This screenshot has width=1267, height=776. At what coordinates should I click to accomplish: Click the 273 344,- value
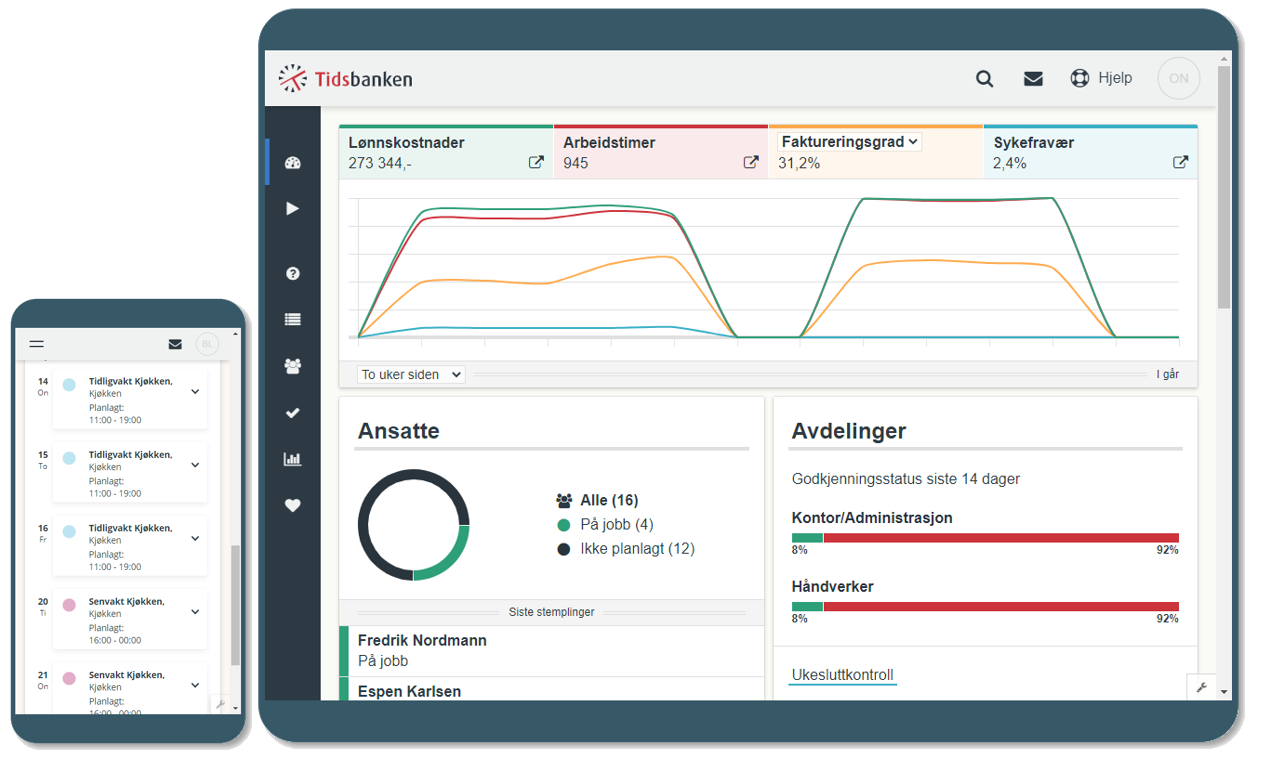379,163
